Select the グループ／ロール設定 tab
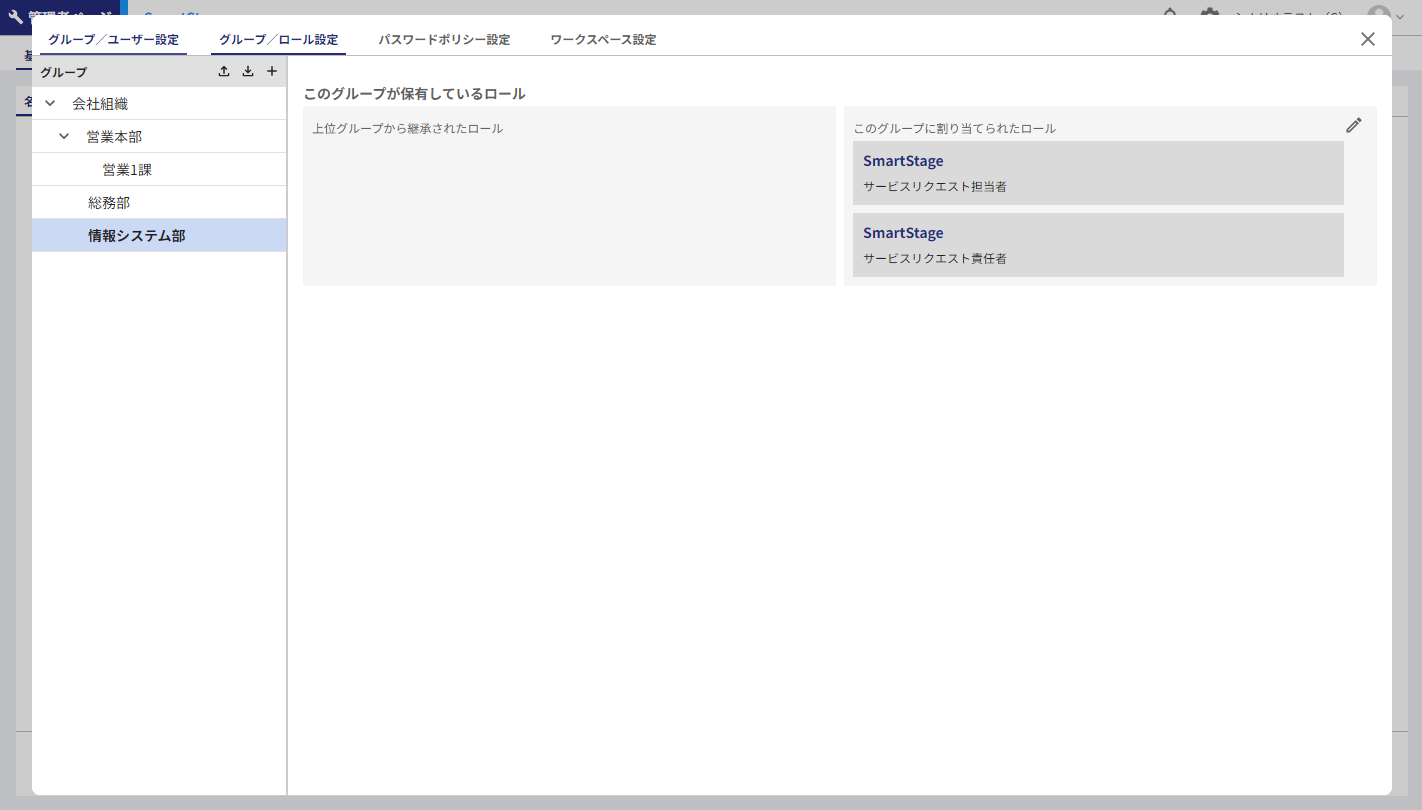Screen dimensions: 1422x810 (x=278, y=40)
